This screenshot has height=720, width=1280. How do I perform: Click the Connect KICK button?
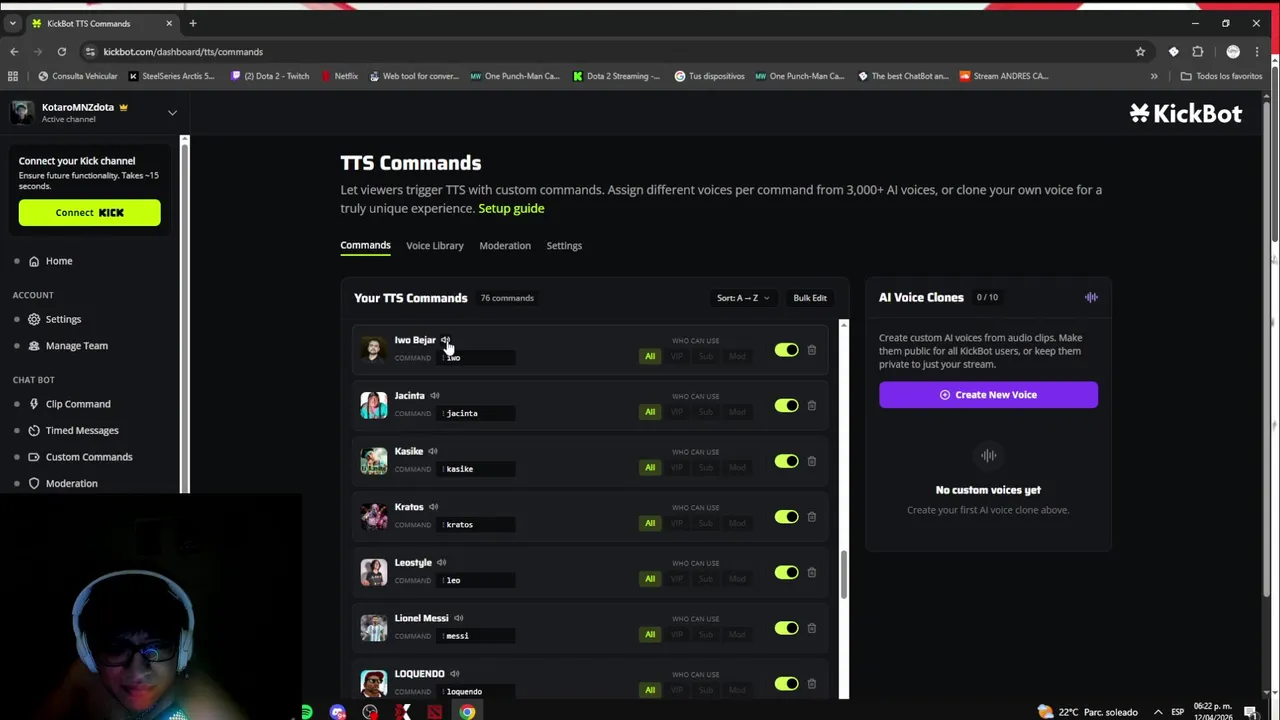pyautogui.click(x=89, y=212)
